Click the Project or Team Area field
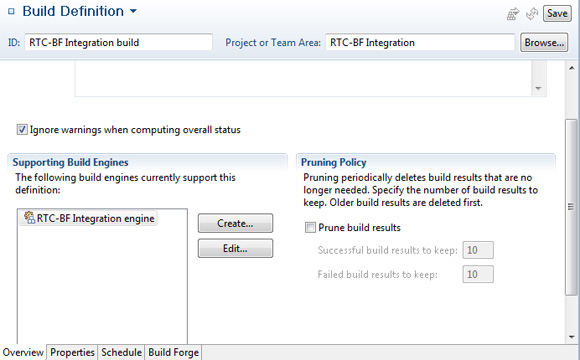580x360 pixels. [x=420, y=43]
